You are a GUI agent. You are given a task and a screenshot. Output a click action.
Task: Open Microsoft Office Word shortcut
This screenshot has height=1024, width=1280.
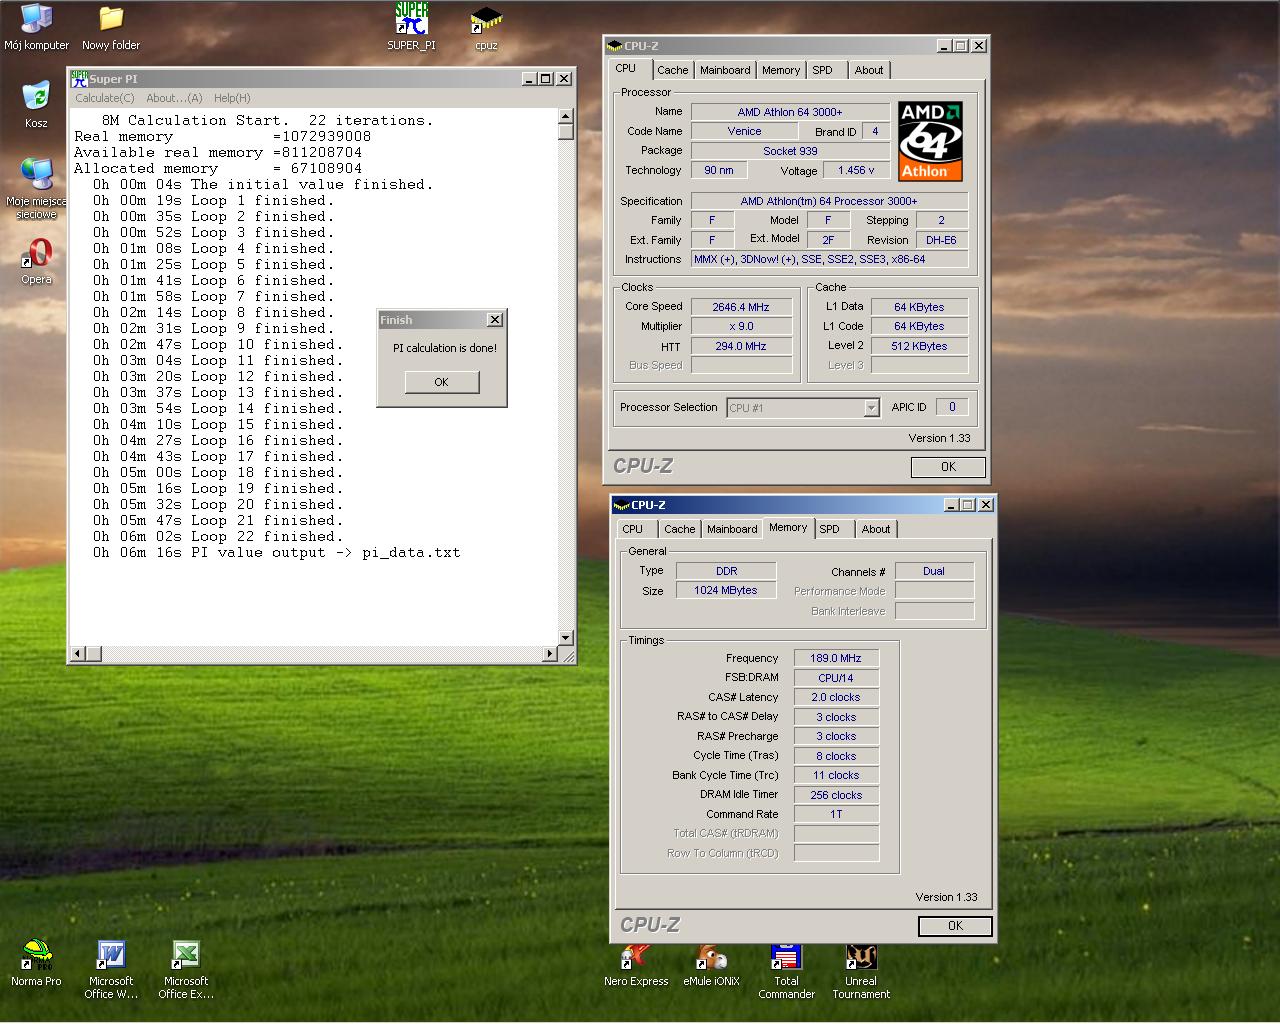(111, 969)
